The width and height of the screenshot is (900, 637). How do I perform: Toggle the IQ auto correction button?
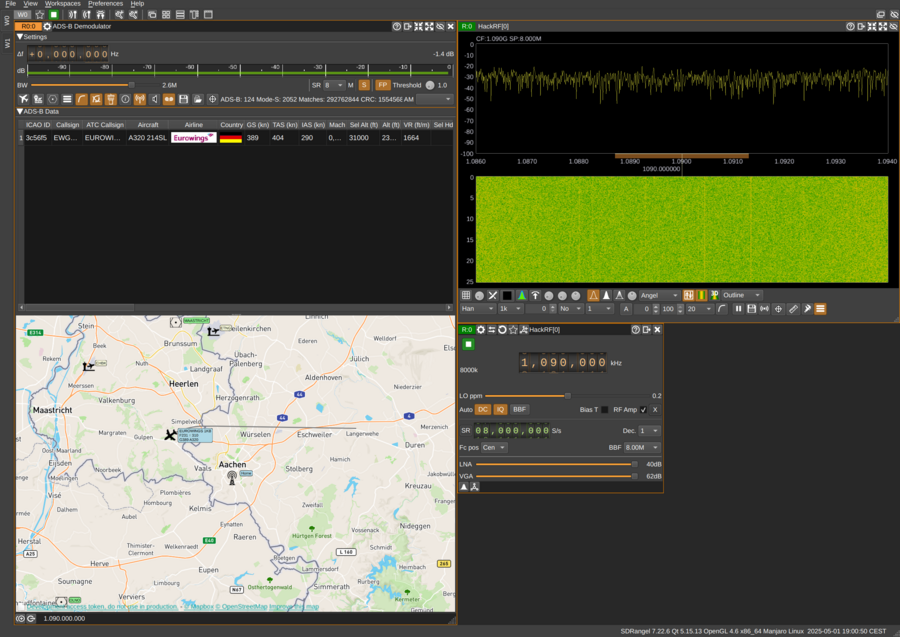[x=500, y=409]
